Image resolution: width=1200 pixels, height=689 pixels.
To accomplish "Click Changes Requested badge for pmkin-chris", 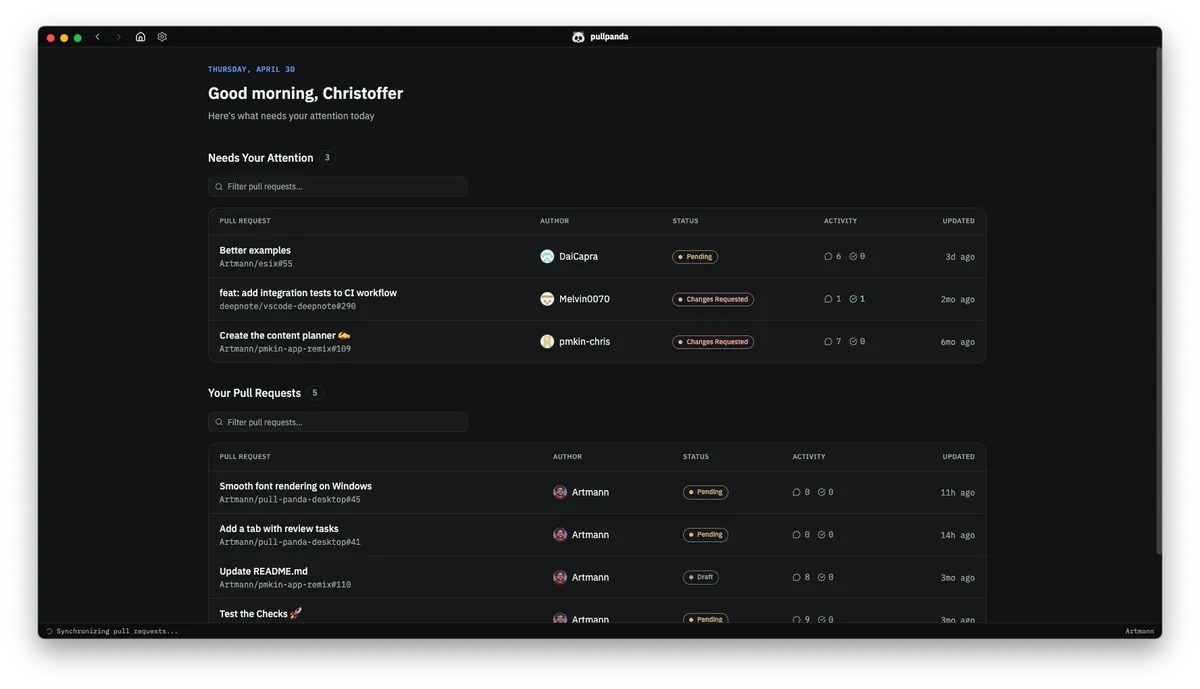I will (x=713, y=342).
